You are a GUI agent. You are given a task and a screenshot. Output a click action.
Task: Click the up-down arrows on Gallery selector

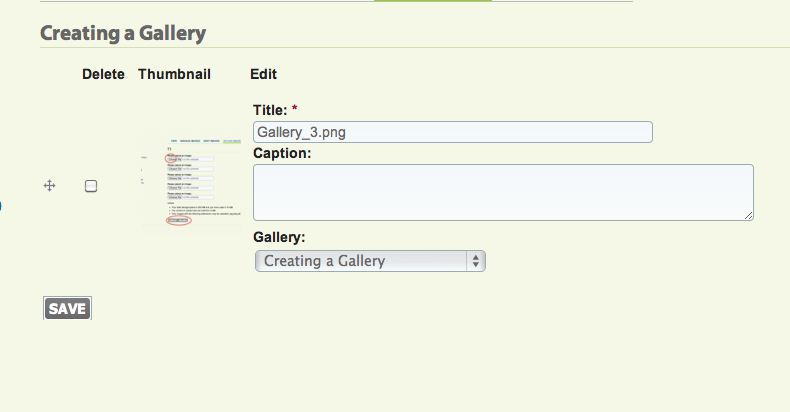[476, 261]
